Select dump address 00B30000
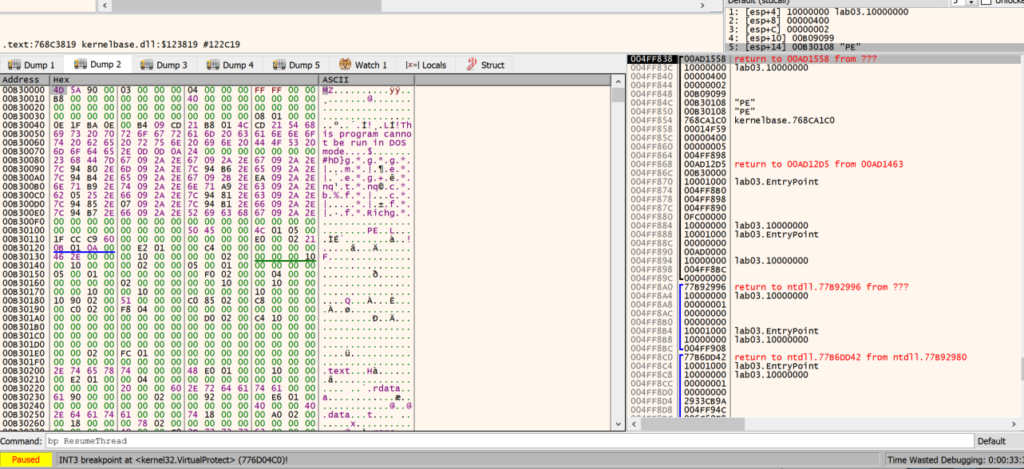The image size is (1024, 469). tap(24, 89)
